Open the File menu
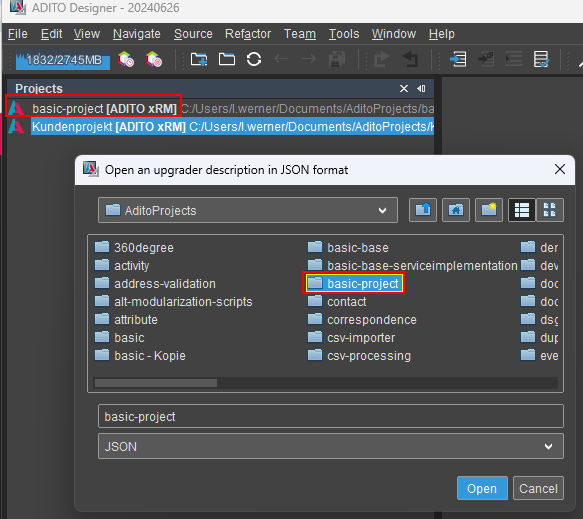Viewport: 583px width, 519px height. click(x=17, y=34)
